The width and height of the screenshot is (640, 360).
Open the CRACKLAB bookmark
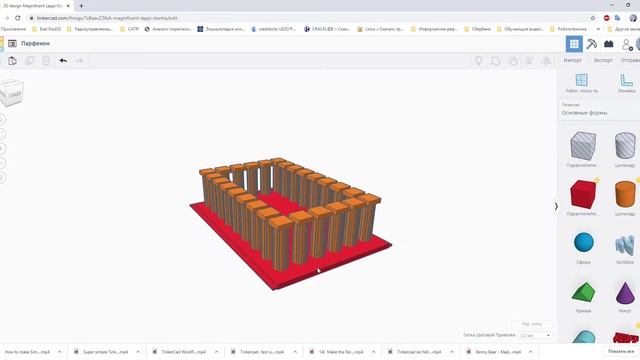coord(327,29)
